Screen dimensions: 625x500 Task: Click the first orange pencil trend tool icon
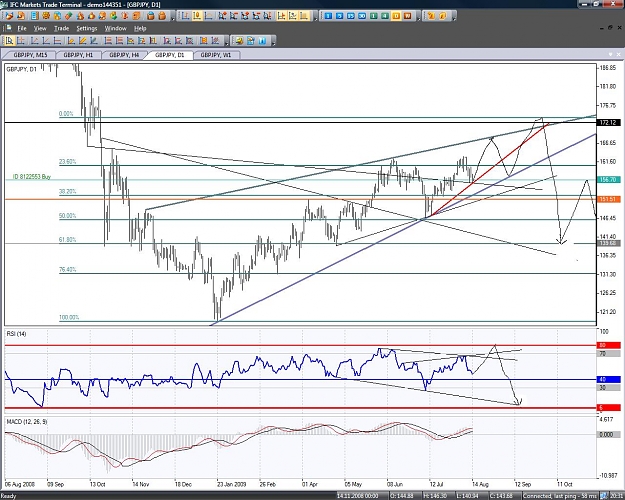pos(71,40)
